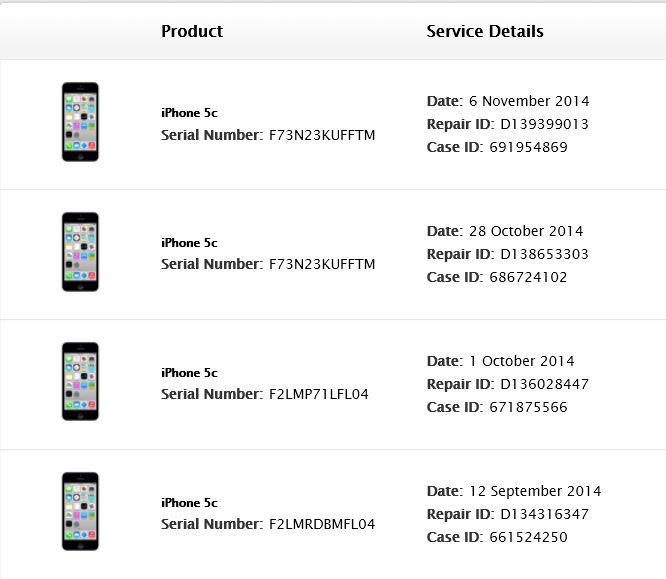Click the iPhone 5c thumbnail dated 12 September 2014
666x579 pixels.
click(x=80, y=511)
